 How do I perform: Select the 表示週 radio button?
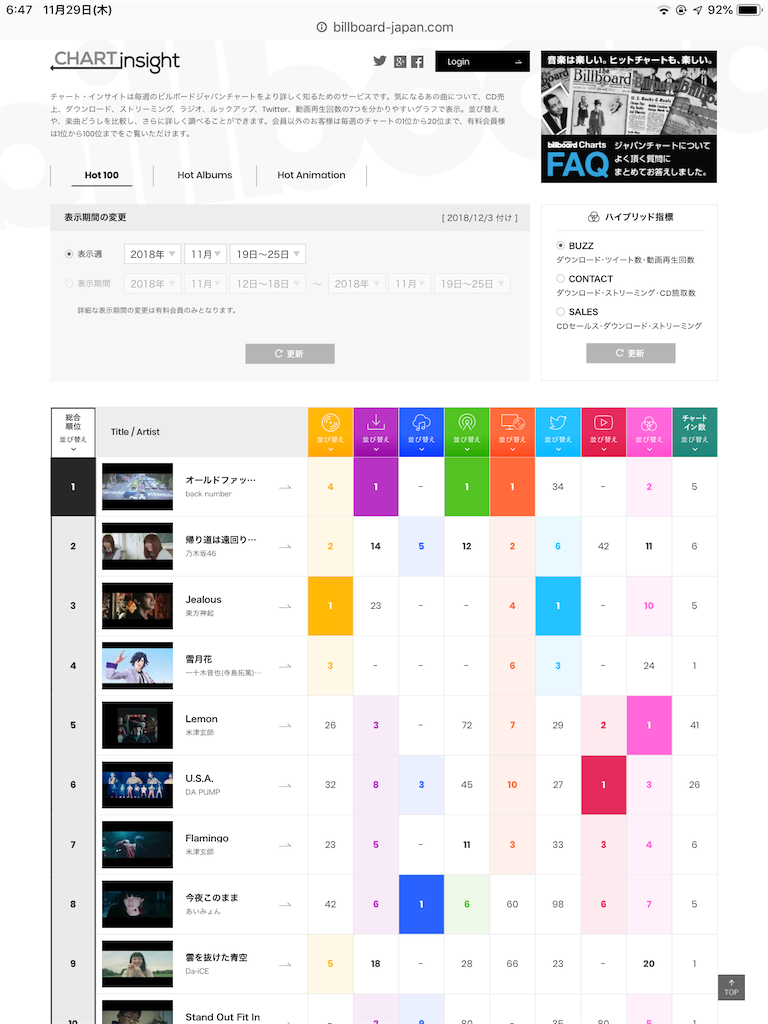[69, 254]
